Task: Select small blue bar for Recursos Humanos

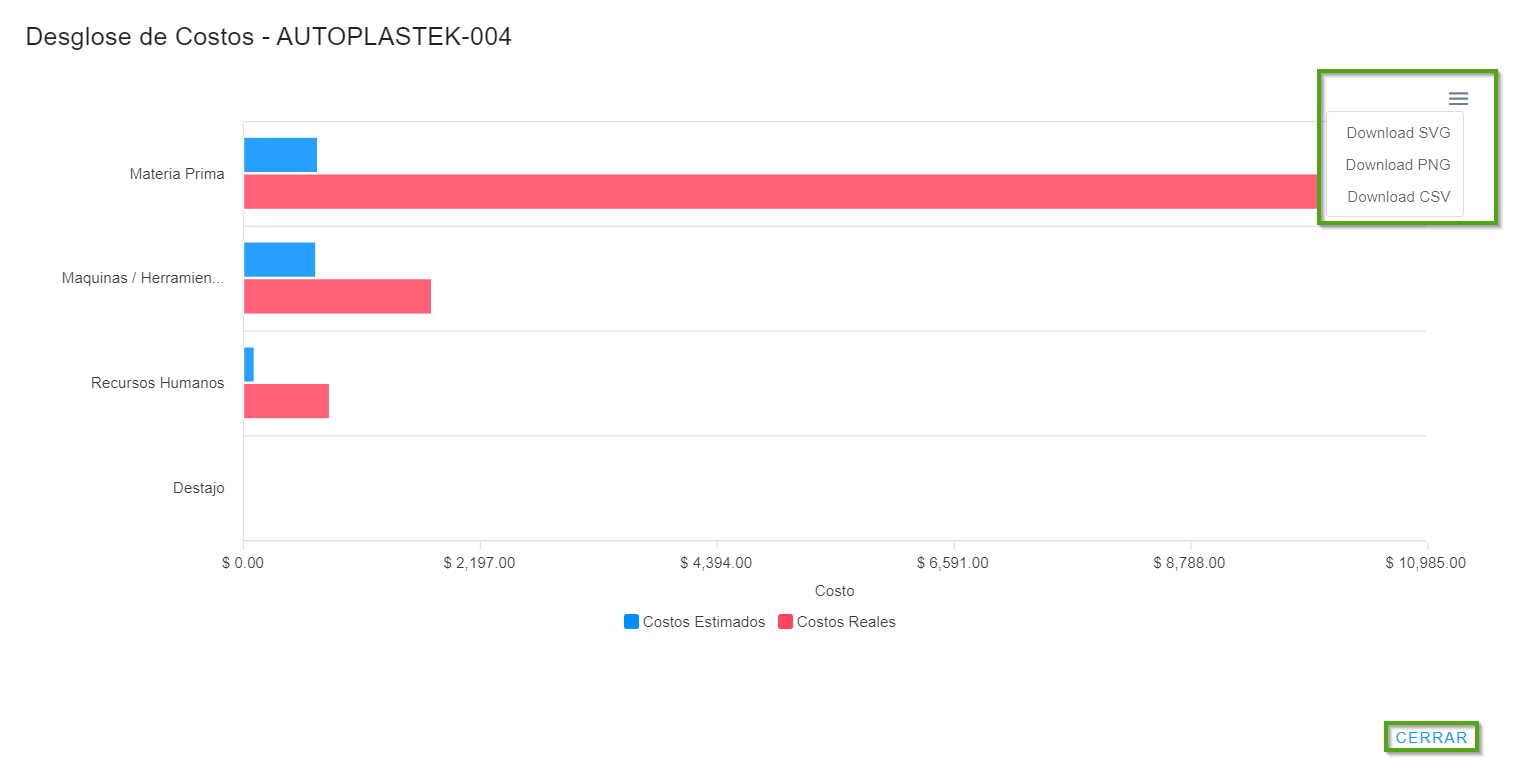Action: click(249, 364)
